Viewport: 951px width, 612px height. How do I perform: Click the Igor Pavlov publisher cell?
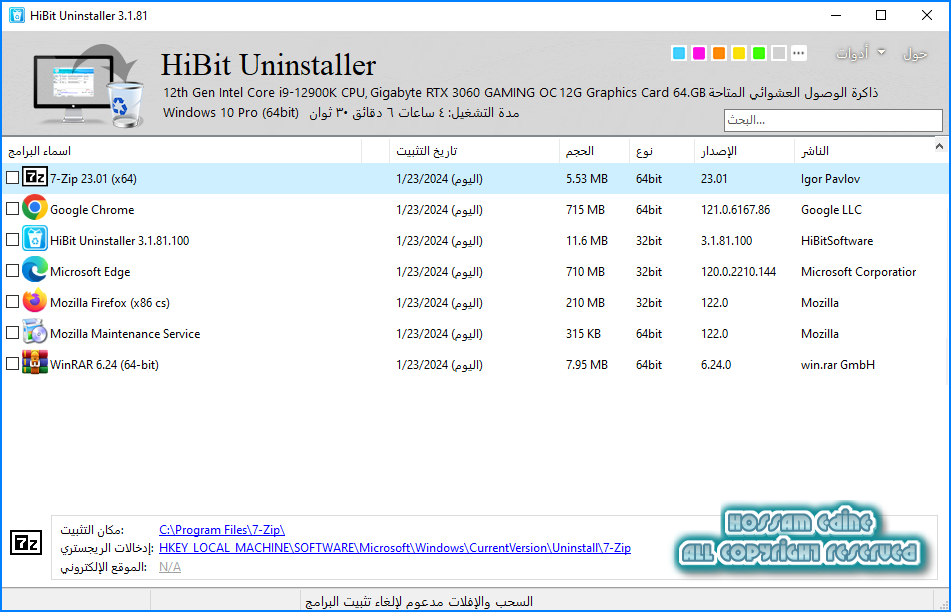(830, 179)
